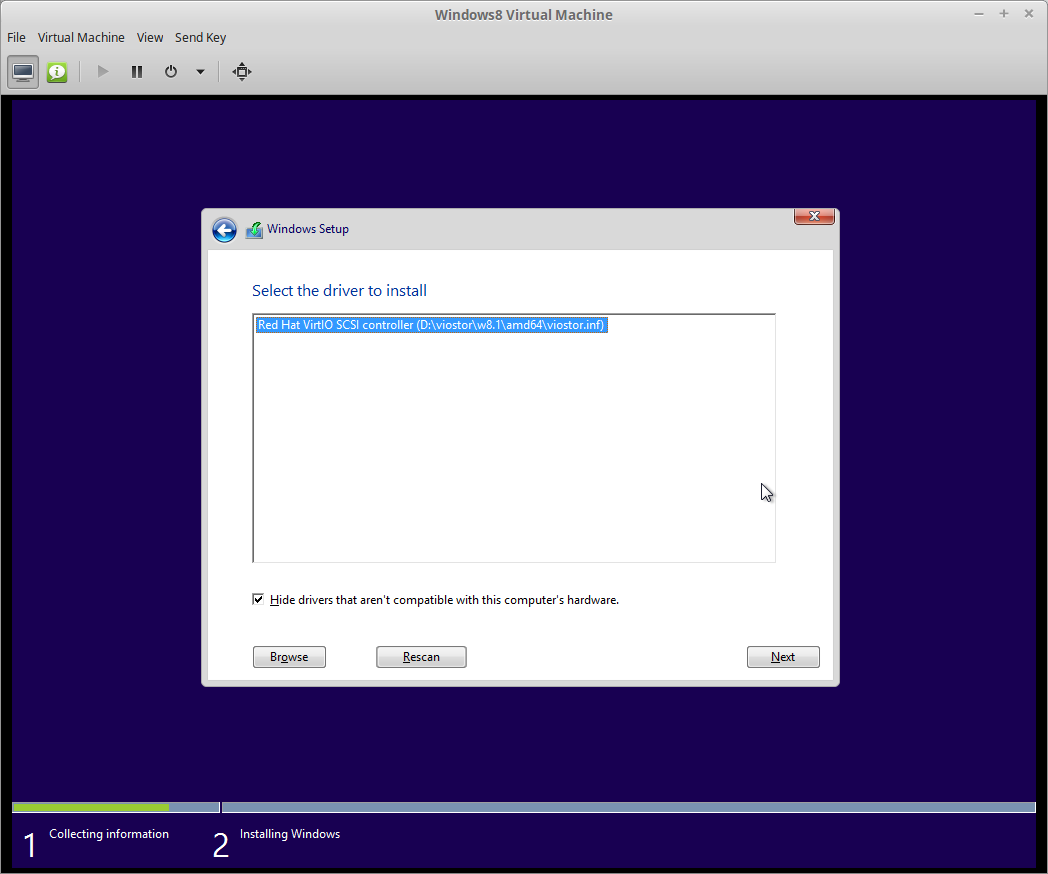Screen dimensions: 1048x874
Task: Show the graphical console view
Action: pos(23,71)
